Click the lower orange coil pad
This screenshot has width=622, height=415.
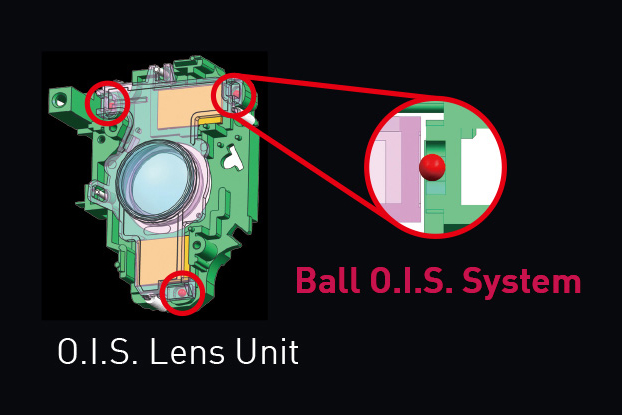pos(159,260)
